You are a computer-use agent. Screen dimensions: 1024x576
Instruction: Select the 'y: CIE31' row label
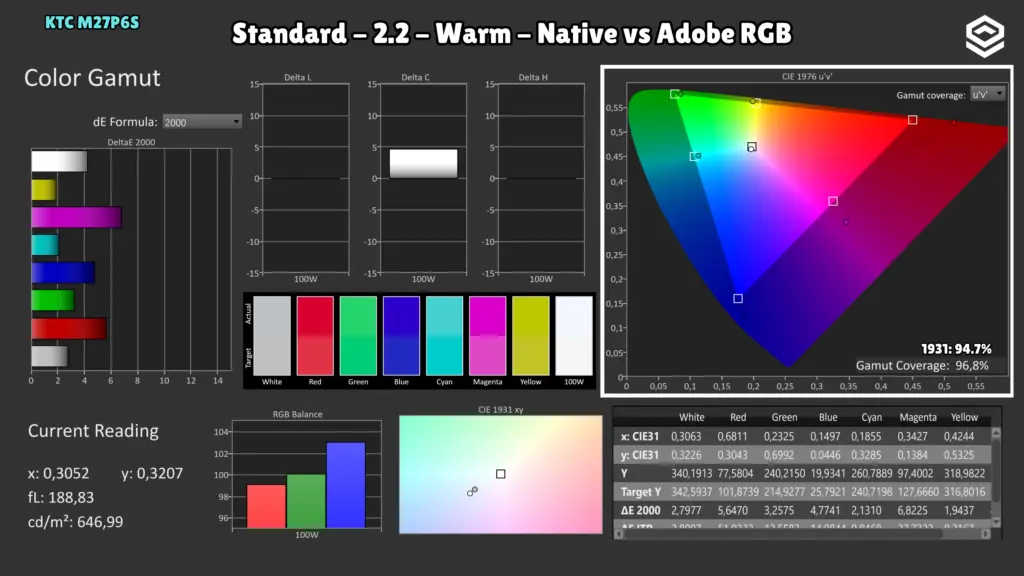[639, 455]
